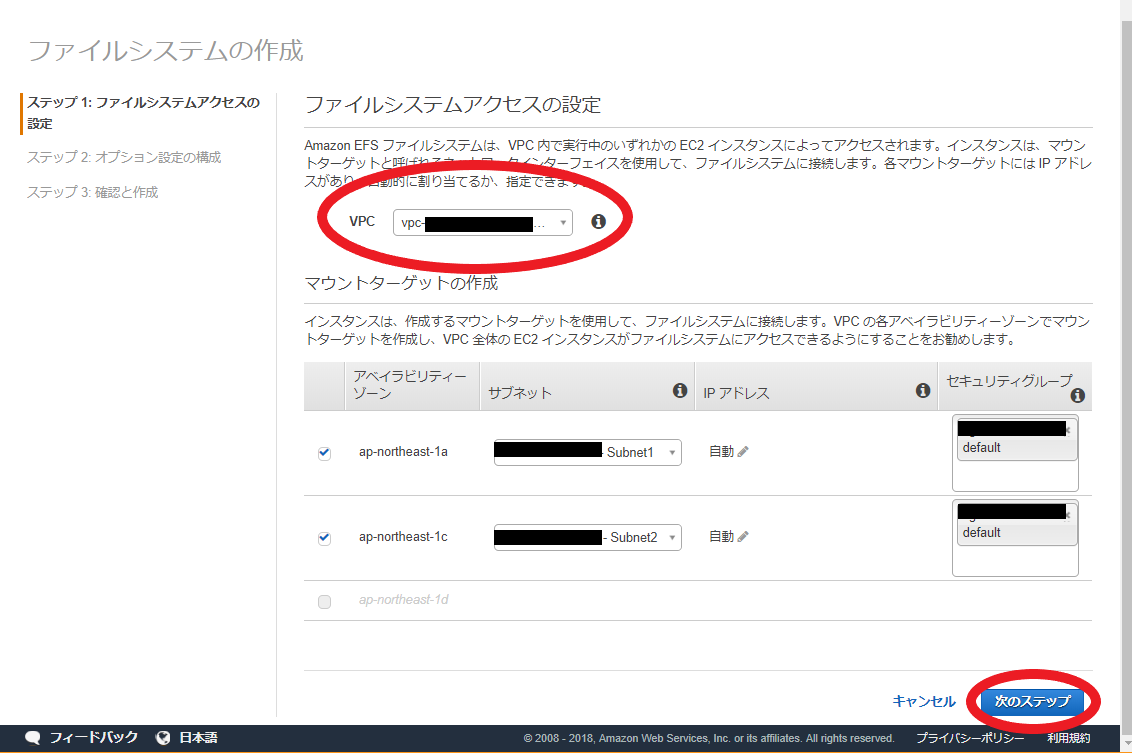This screenshot has height=753, width=1132.
Task: Open the Subnet2 dropdown for ap-northeast-1c
Action: point(588,537)
